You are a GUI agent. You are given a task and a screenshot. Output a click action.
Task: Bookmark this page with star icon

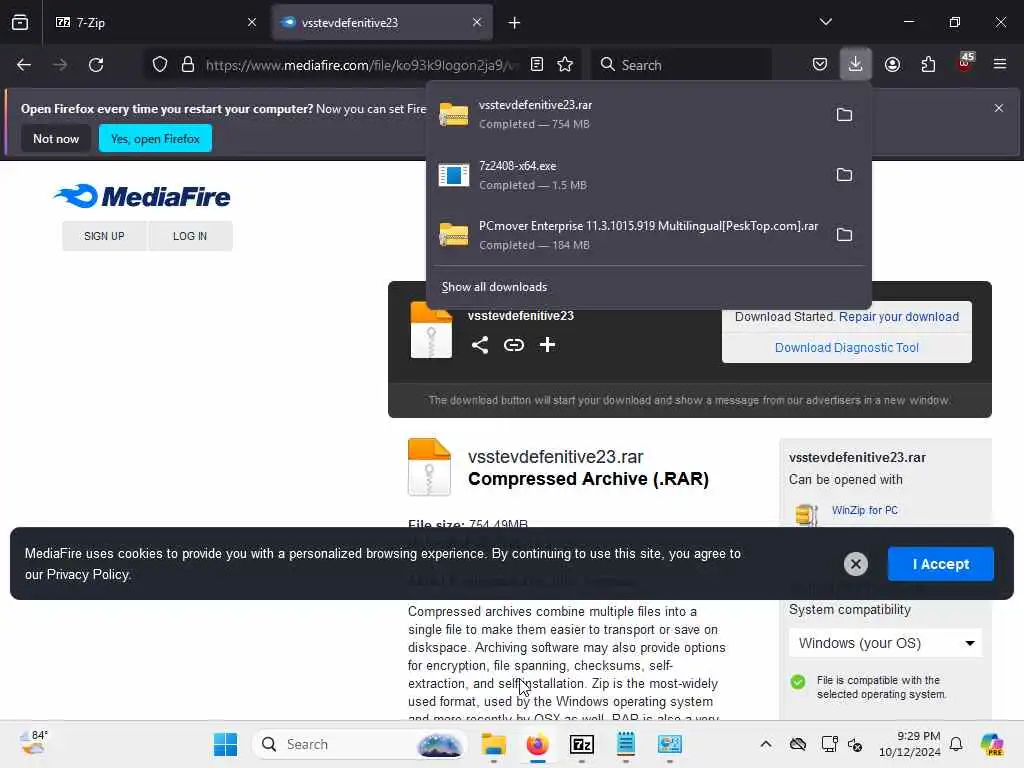pos(566,65)
